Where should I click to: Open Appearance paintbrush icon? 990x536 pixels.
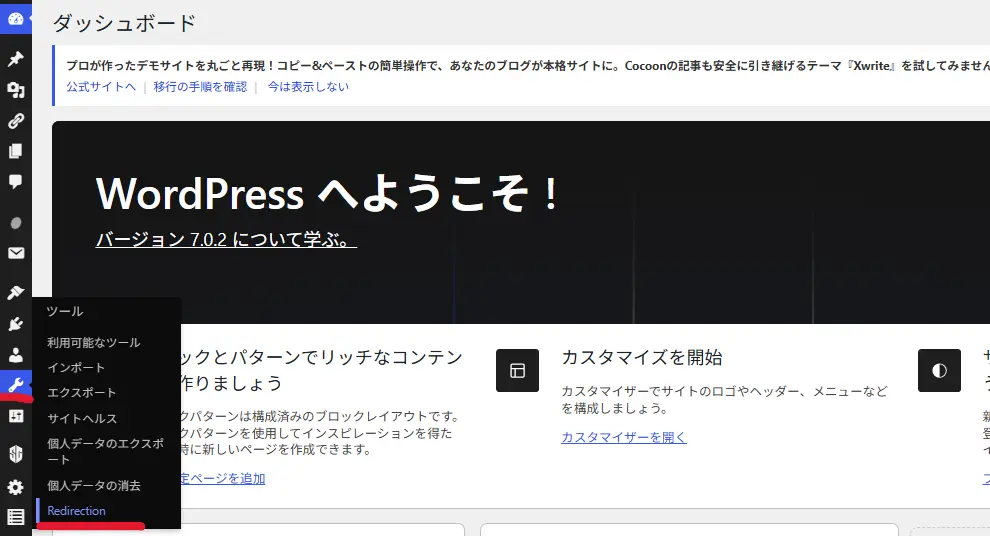point(16,293)
